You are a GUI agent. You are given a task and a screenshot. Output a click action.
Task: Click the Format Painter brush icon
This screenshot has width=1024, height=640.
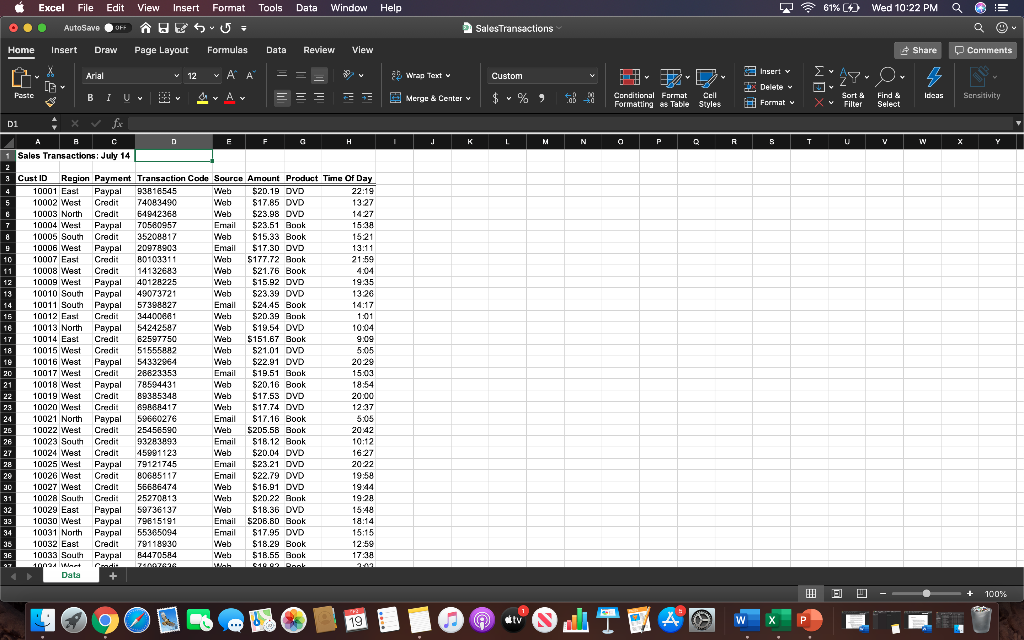[x=50, y=101]
